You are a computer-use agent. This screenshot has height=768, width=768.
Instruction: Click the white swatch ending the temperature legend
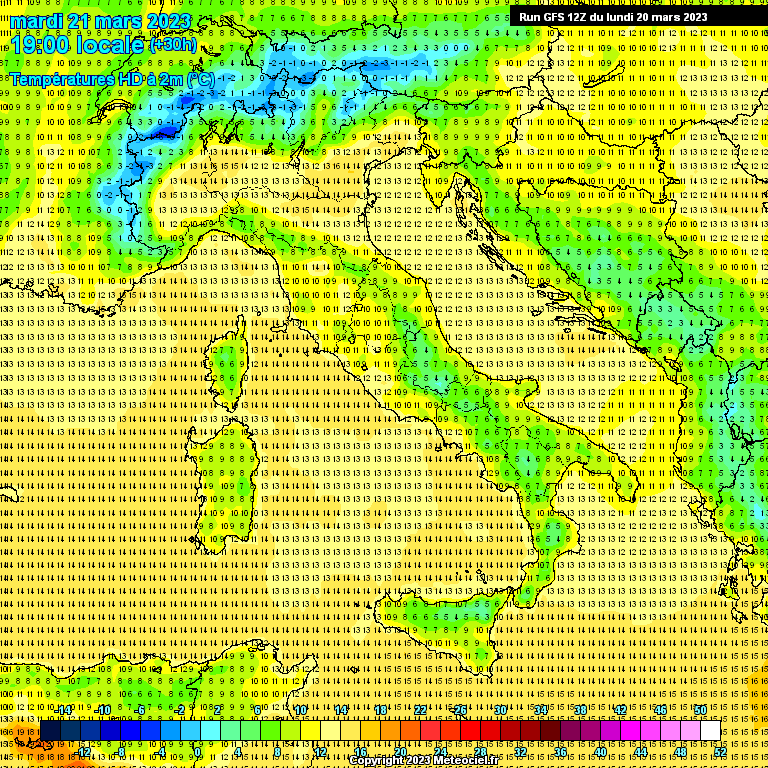711,730
